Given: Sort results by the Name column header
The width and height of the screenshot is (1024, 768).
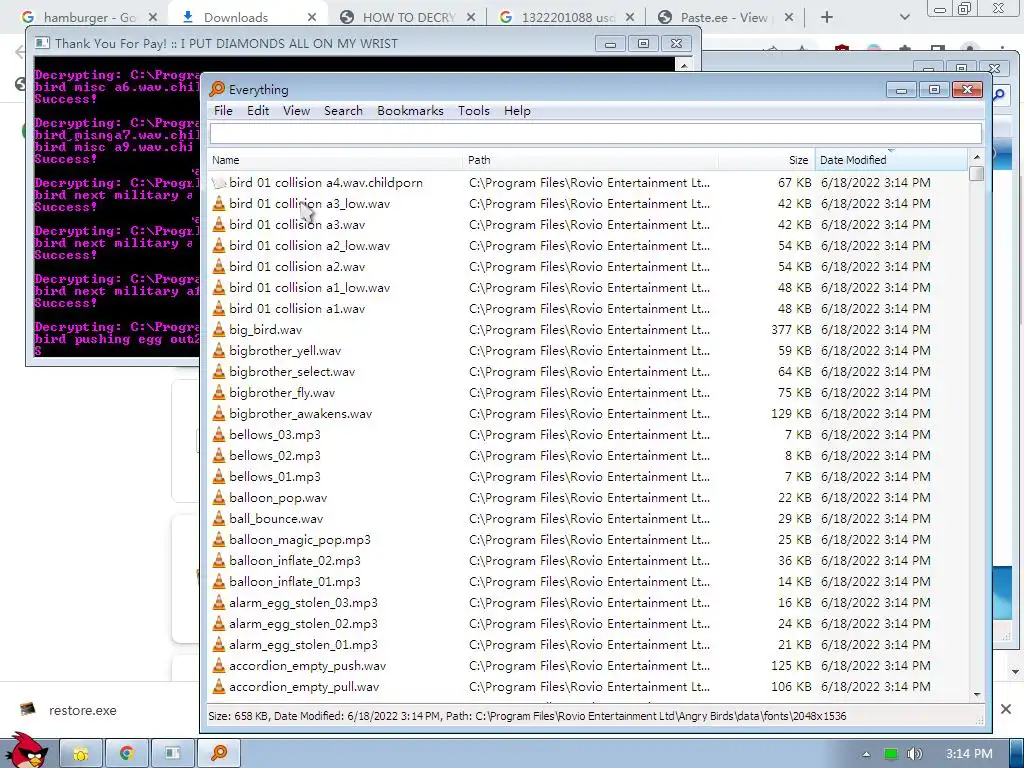Looking at the screenshot, I should (x=335, y=160).
